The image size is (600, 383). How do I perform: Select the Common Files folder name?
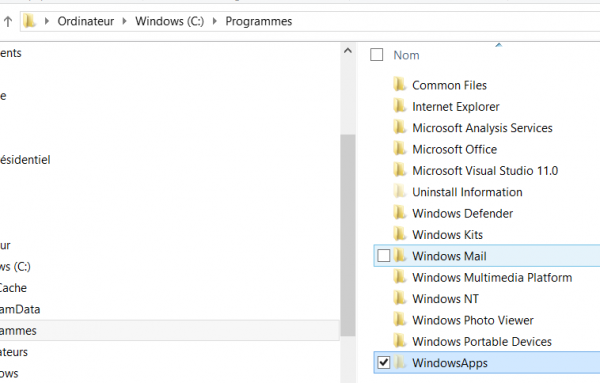(x=449, y=85)
